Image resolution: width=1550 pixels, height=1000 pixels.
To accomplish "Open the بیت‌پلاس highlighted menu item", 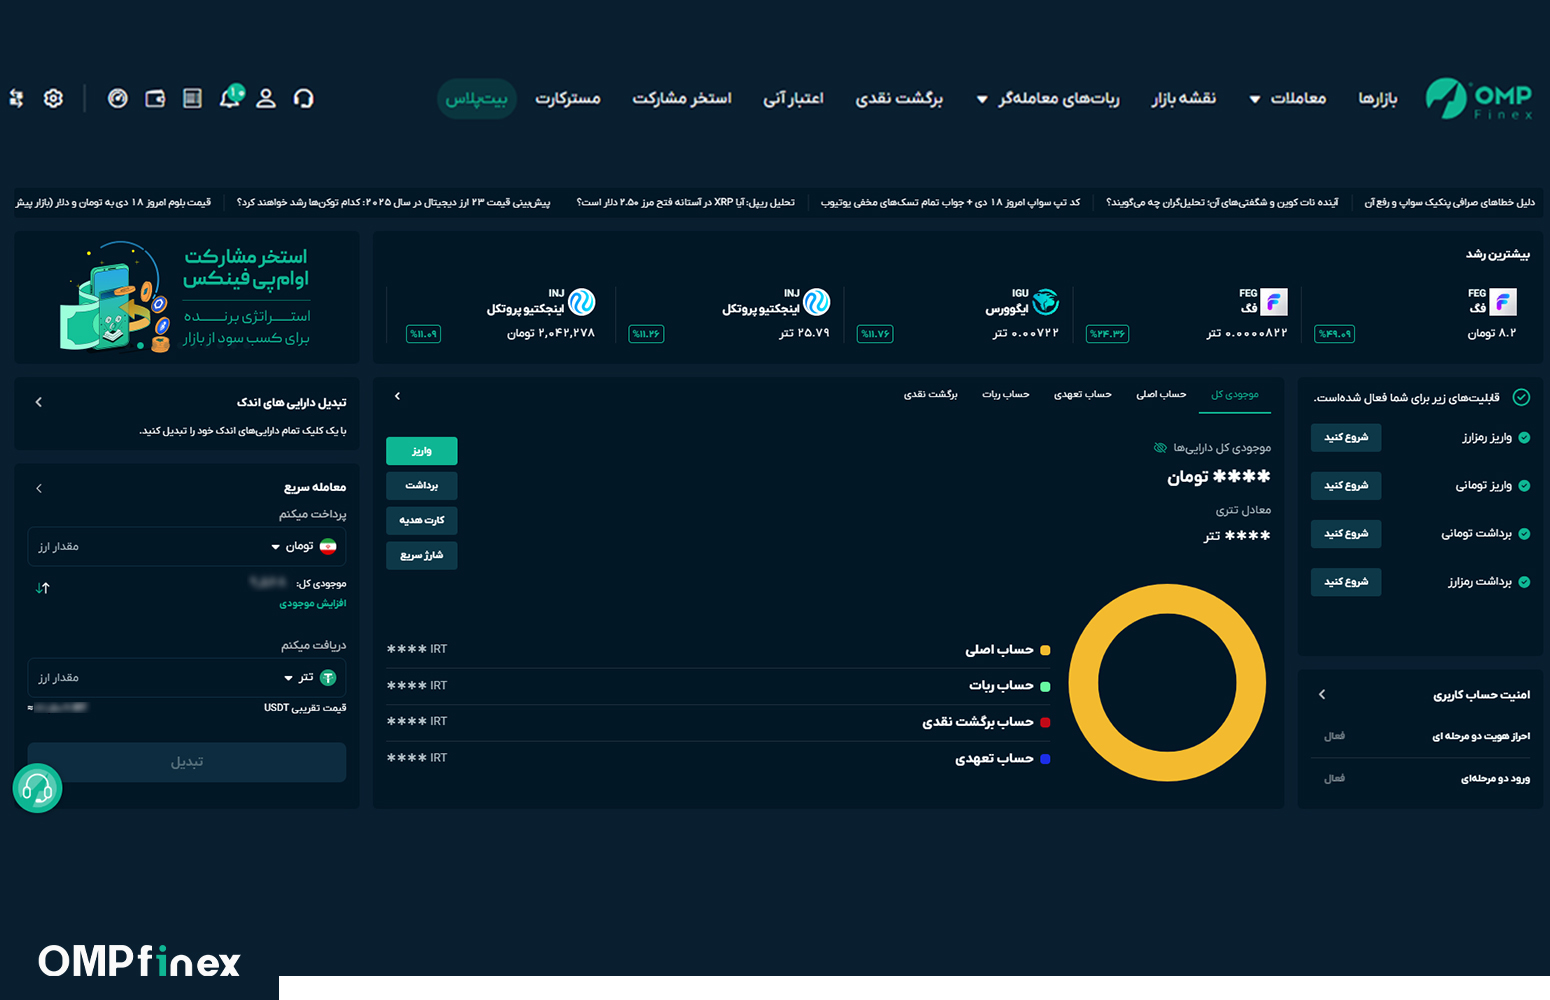I will point(477,98).
